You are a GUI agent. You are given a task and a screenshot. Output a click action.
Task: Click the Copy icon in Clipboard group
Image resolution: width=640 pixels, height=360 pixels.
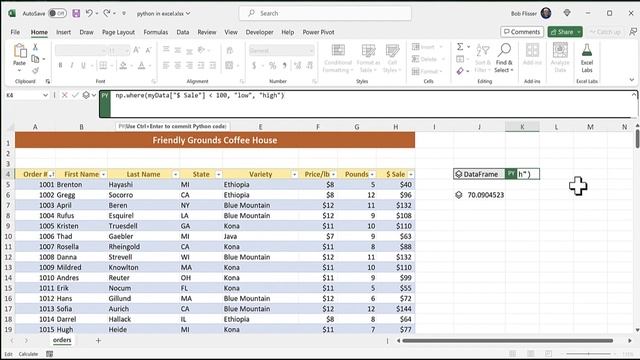36,59
